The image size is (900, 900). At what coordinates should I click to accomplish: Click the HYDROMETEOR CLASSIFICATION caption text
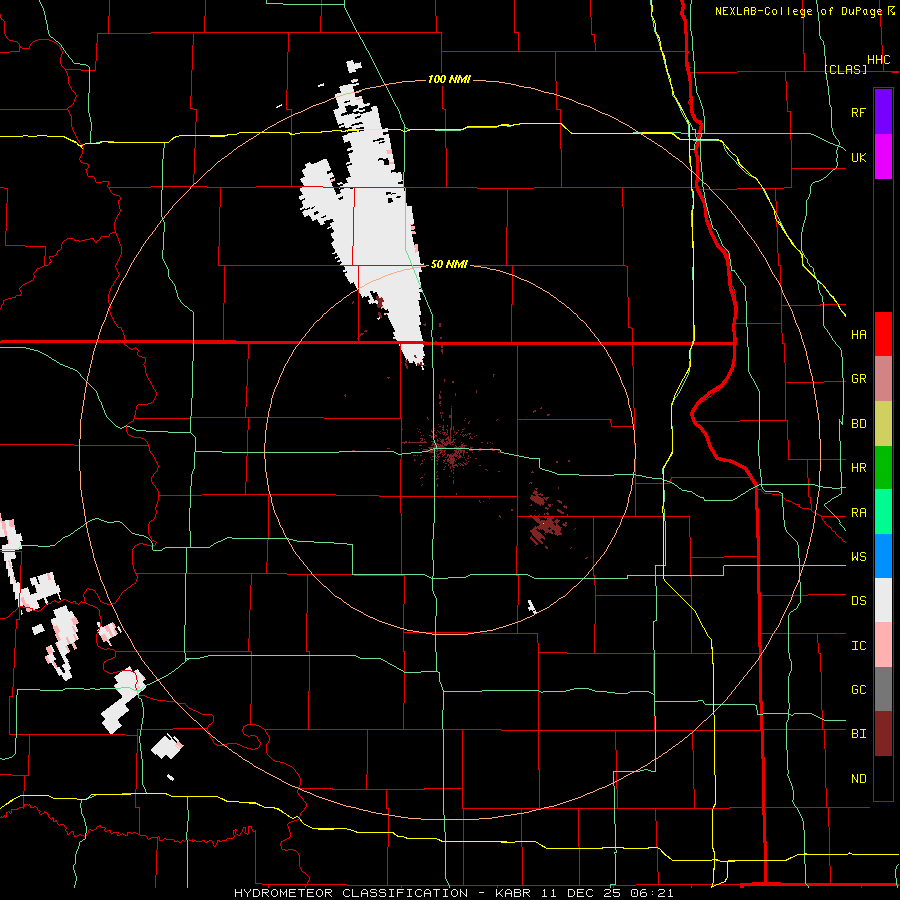pos(351,893)
